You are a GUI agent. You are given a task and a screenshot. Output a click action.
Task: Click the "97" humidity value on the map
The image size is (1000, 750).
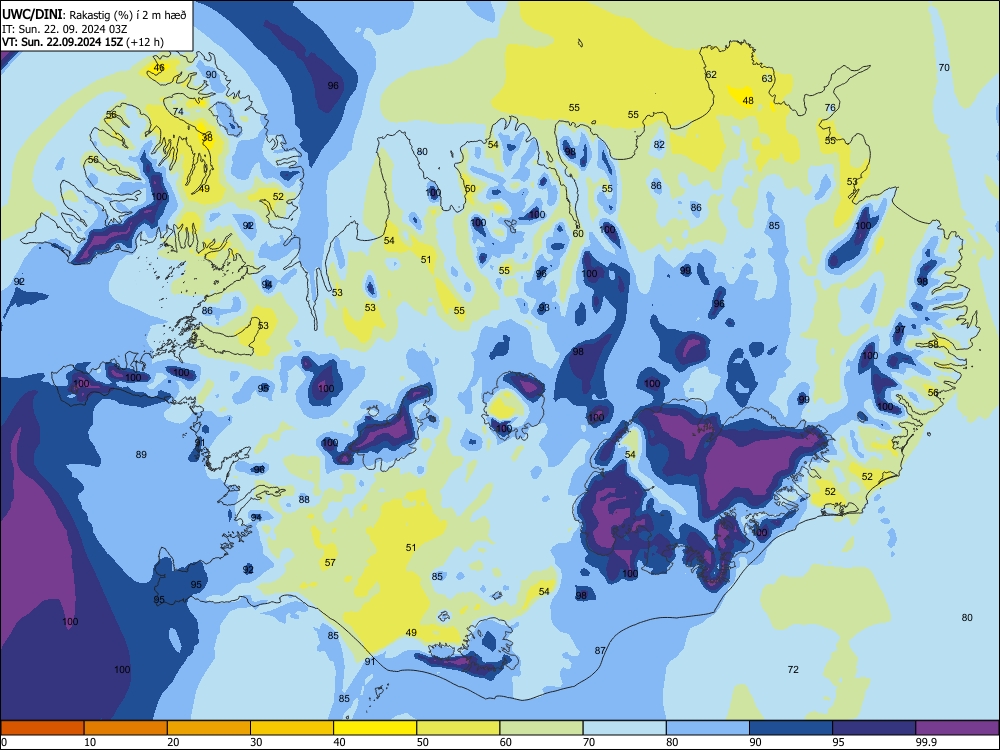[900, 330]
